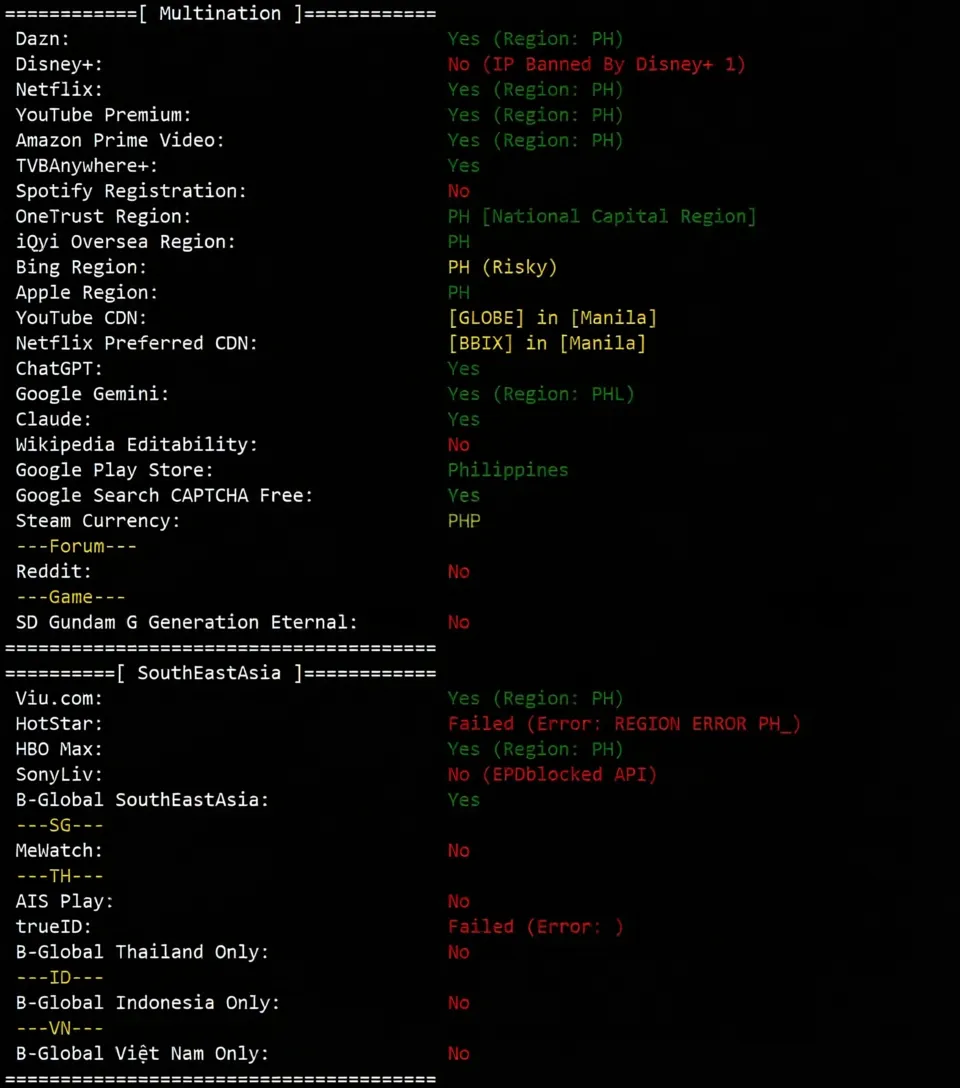Click the Steam Currency PHP value
The width and height of the screenshot is (960, 1088).
[x=464, y=521]
